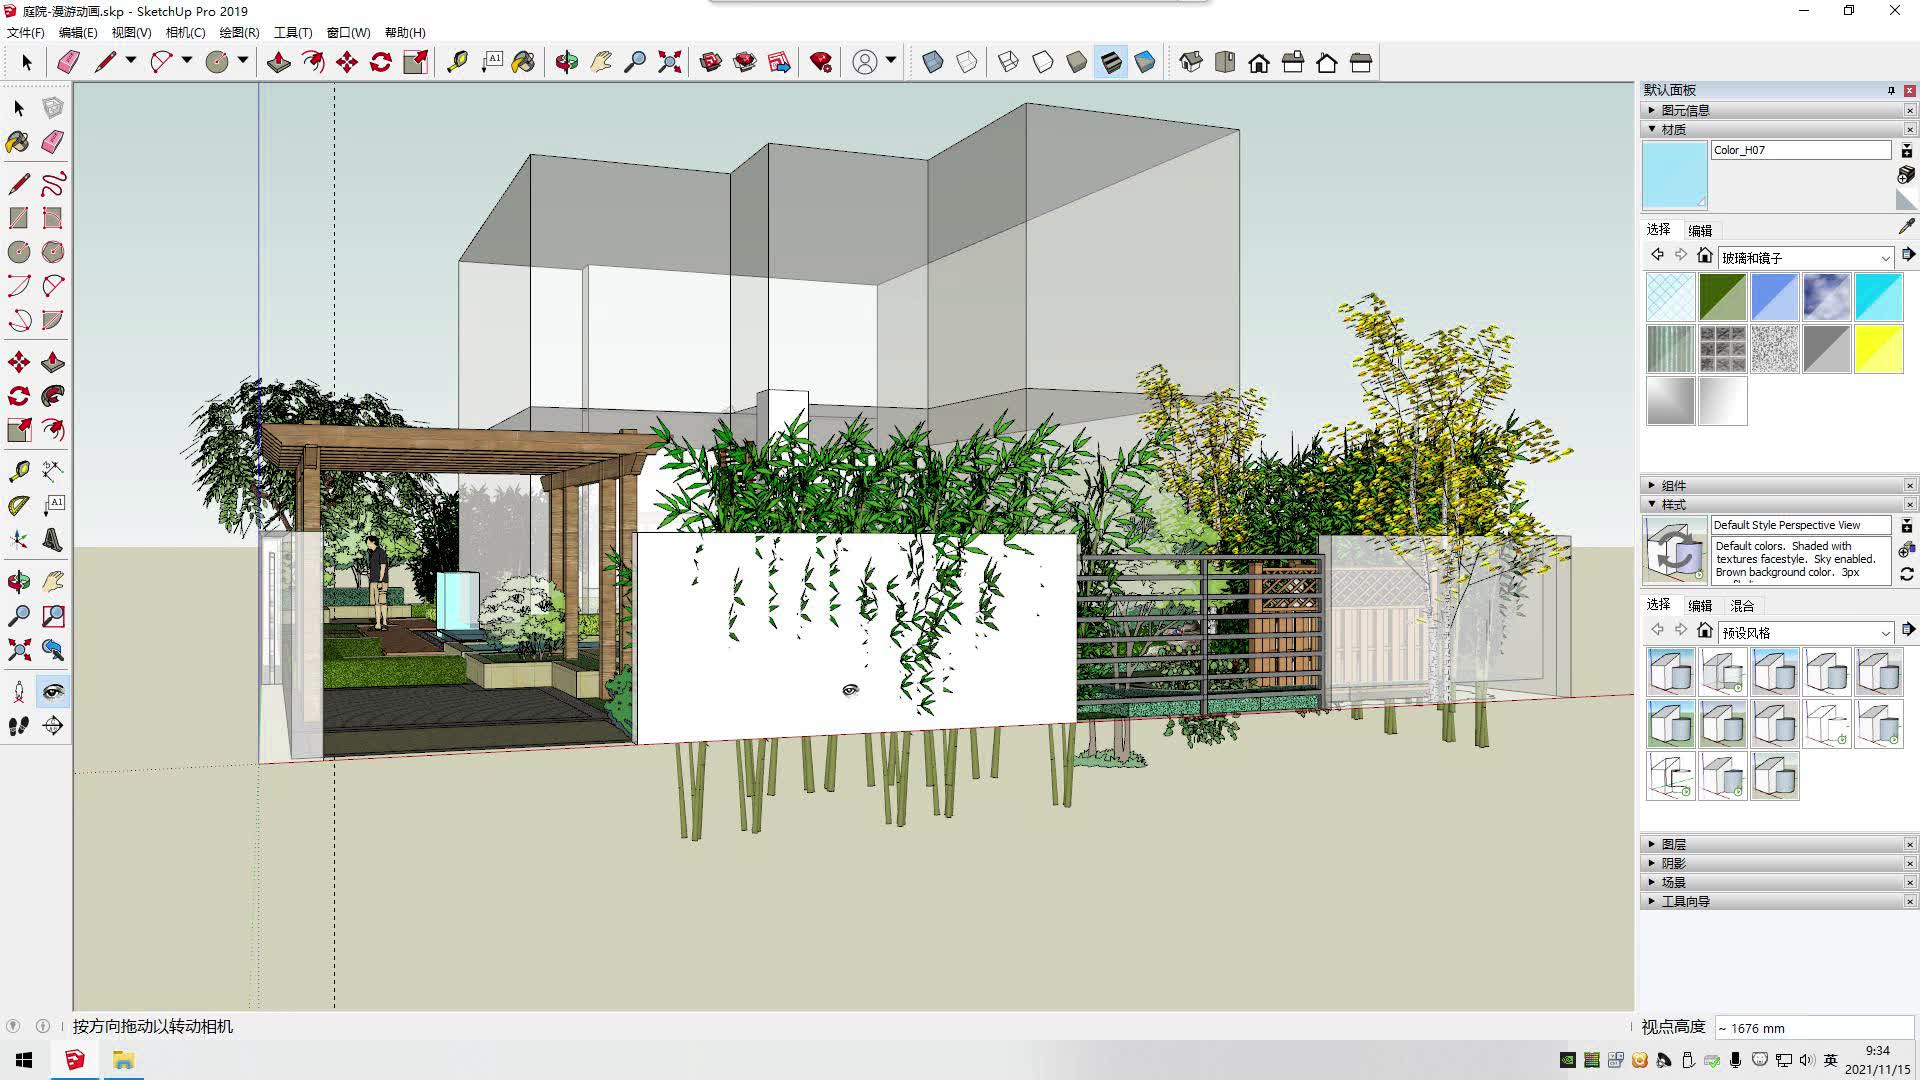
Task: Expand the 图层 panel
Action: click(1673, 845)
